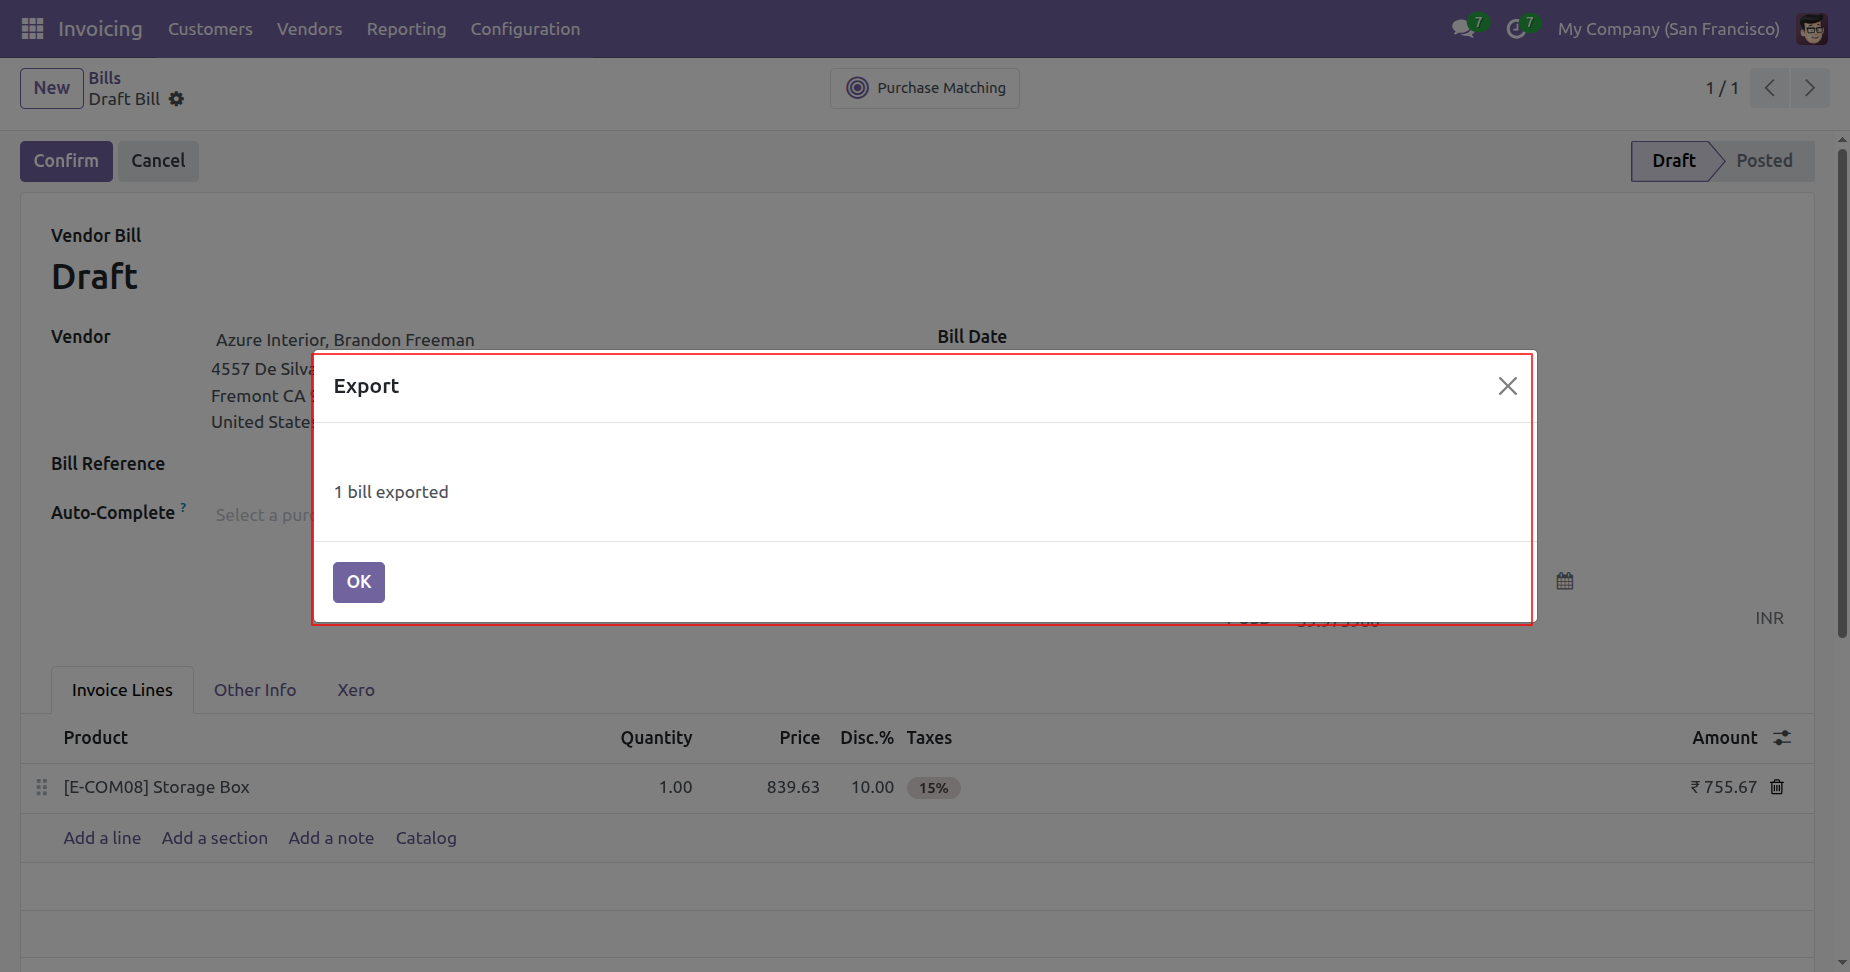Click the New button
The width and height of the screenshot is (1850, 972).
(52, 88)
